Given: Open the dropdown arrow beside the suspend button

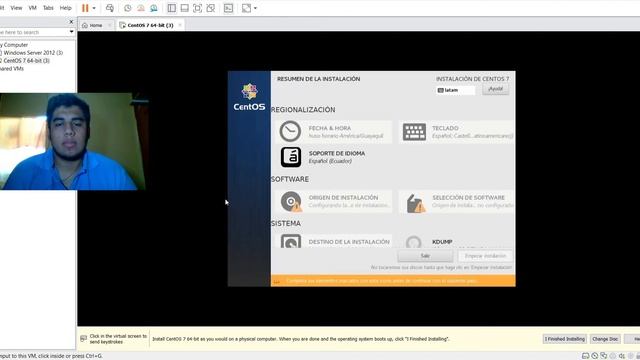Looking at the screenshot, I should coord(94,8).
